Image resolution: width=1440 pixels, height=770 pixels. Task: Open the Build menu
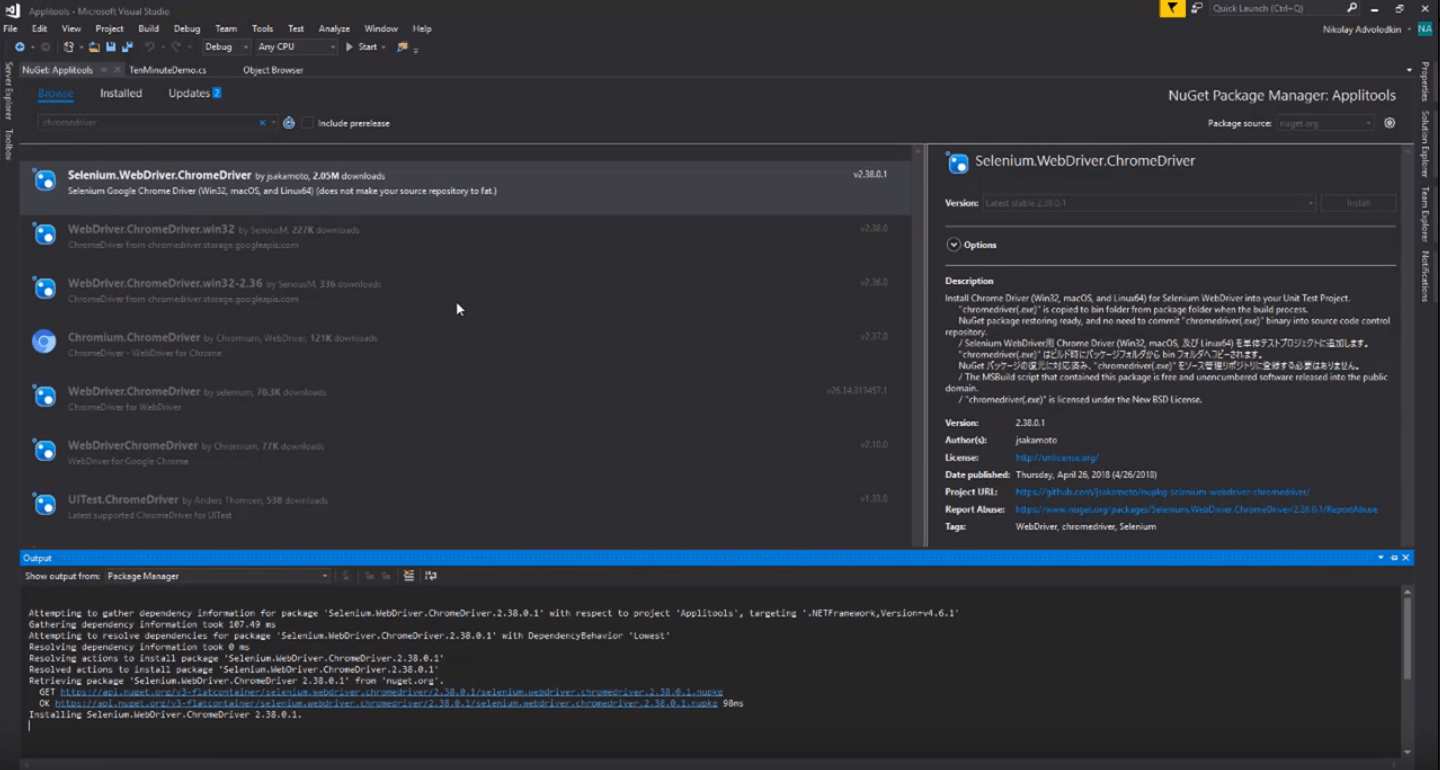(148, 29)
